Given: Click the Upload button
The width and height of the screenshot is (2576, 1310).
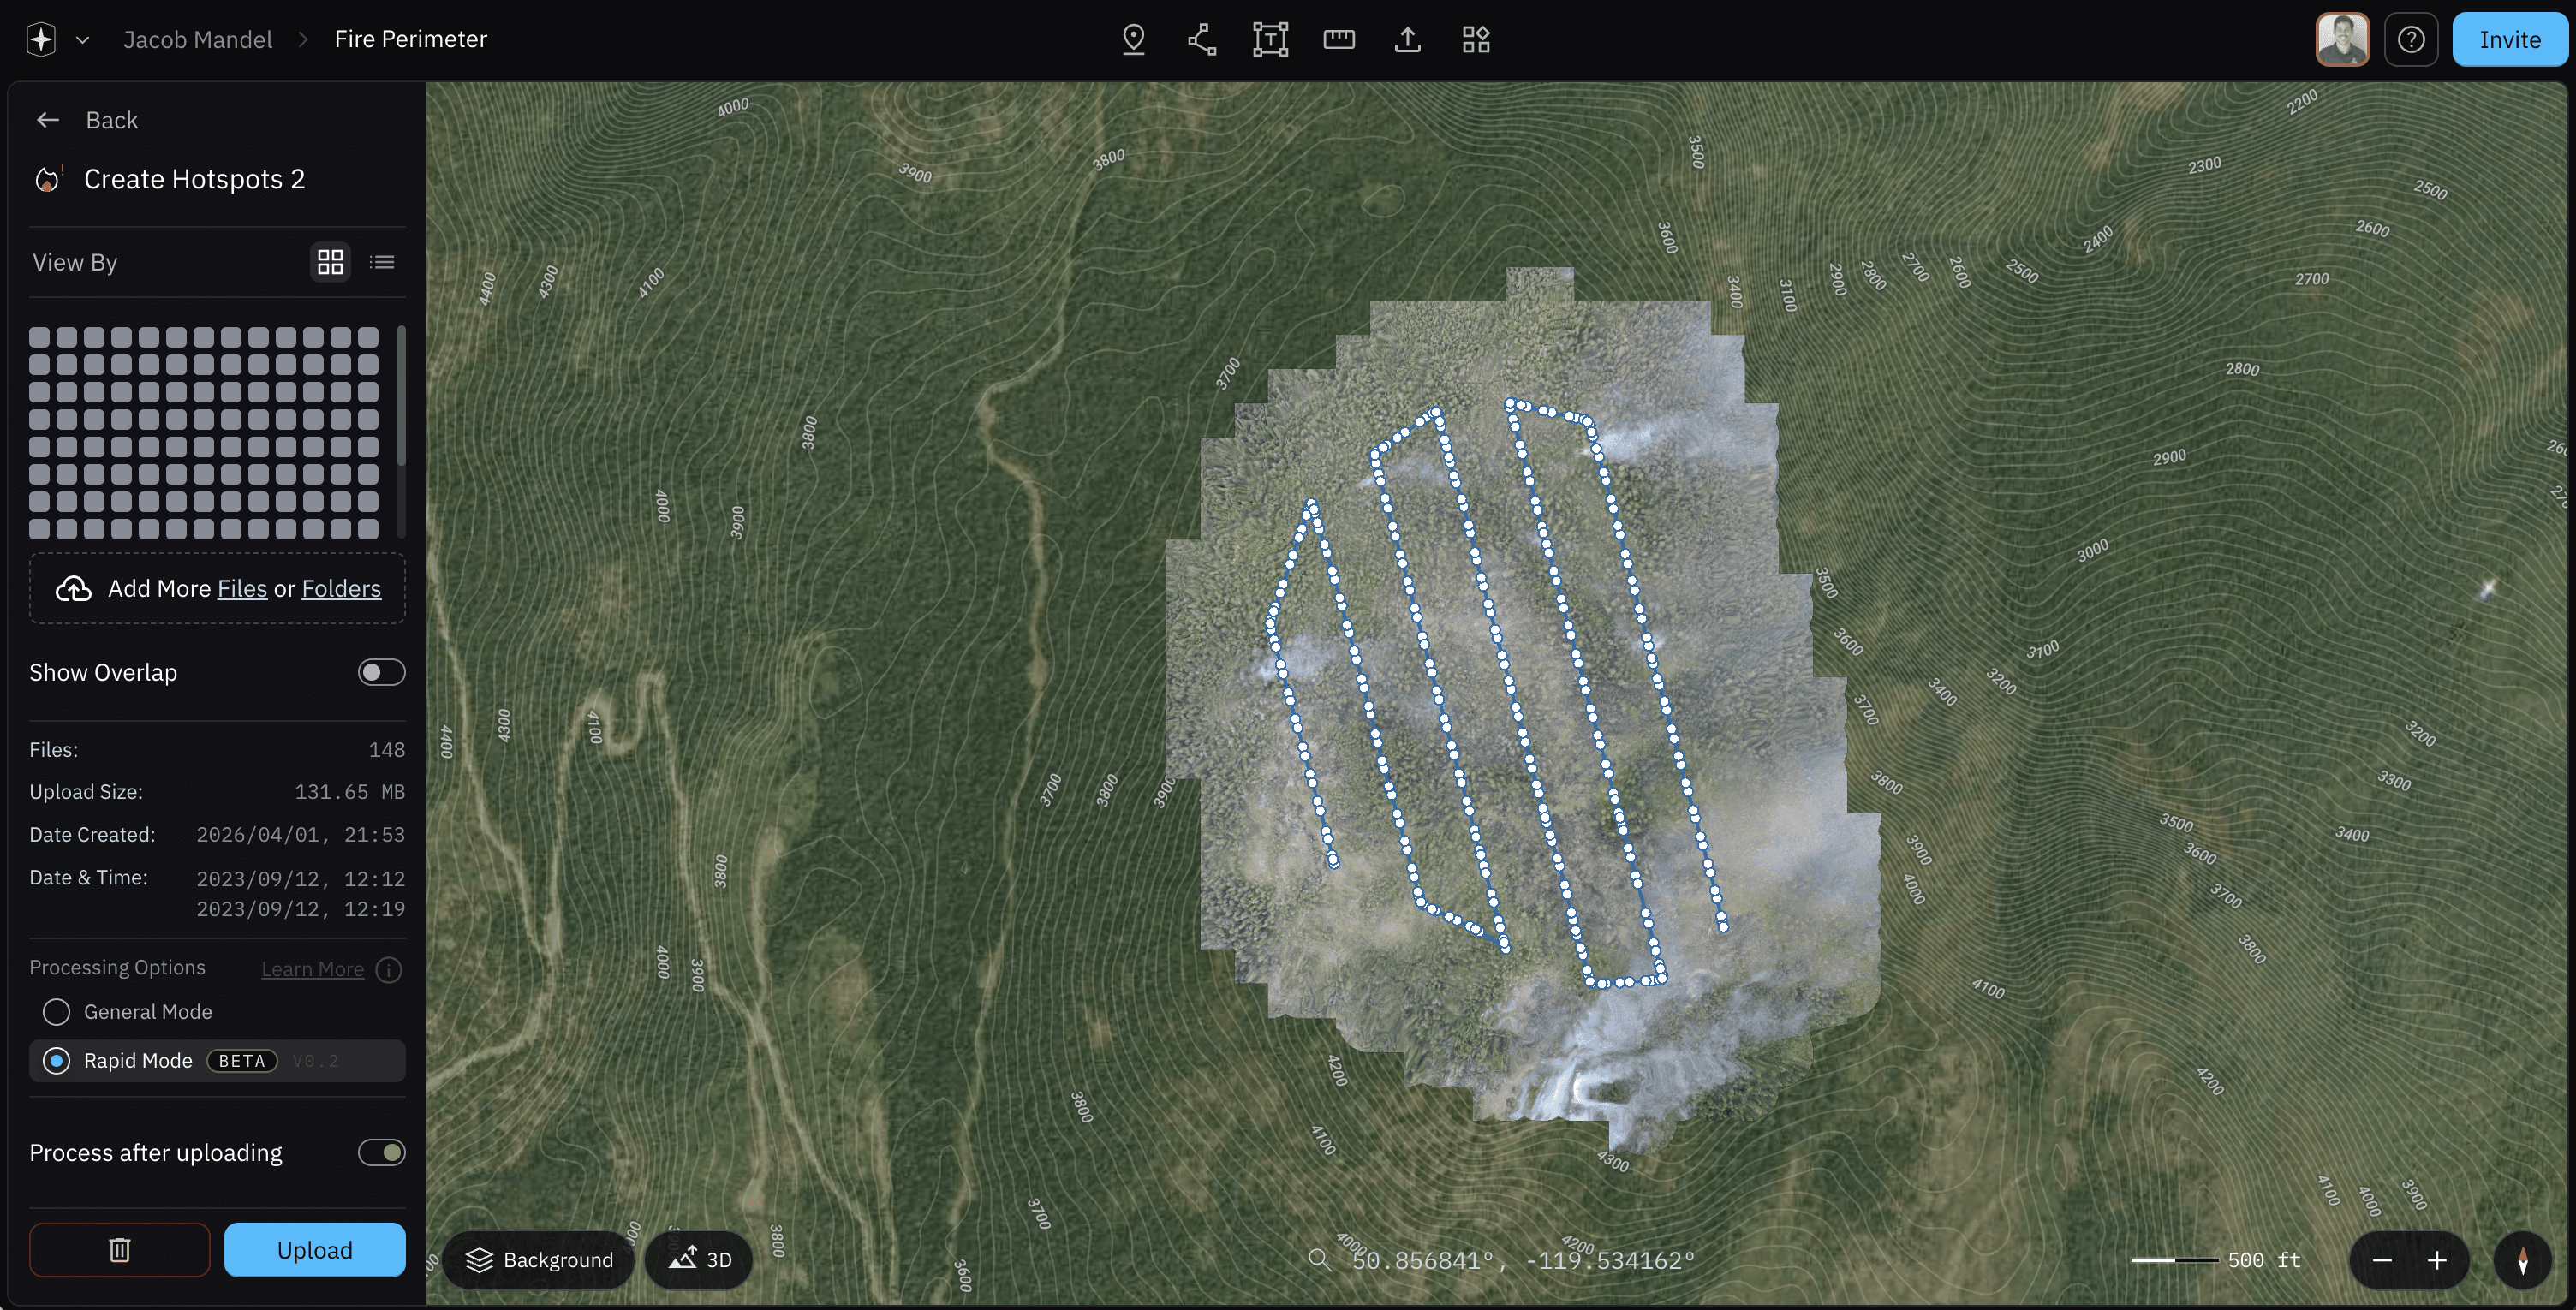Looking at the screenshot, I should 314,1249.
